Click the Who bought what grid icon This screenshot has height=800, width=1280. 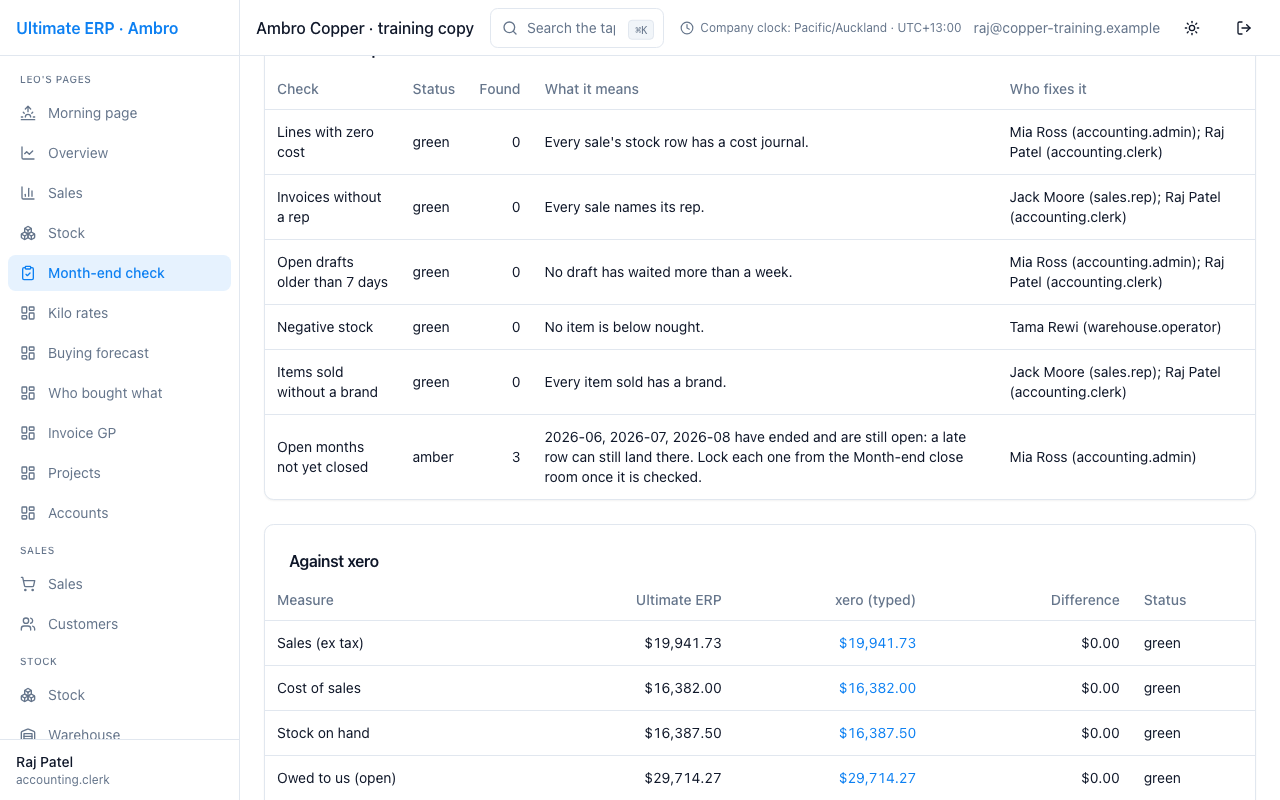28,393
